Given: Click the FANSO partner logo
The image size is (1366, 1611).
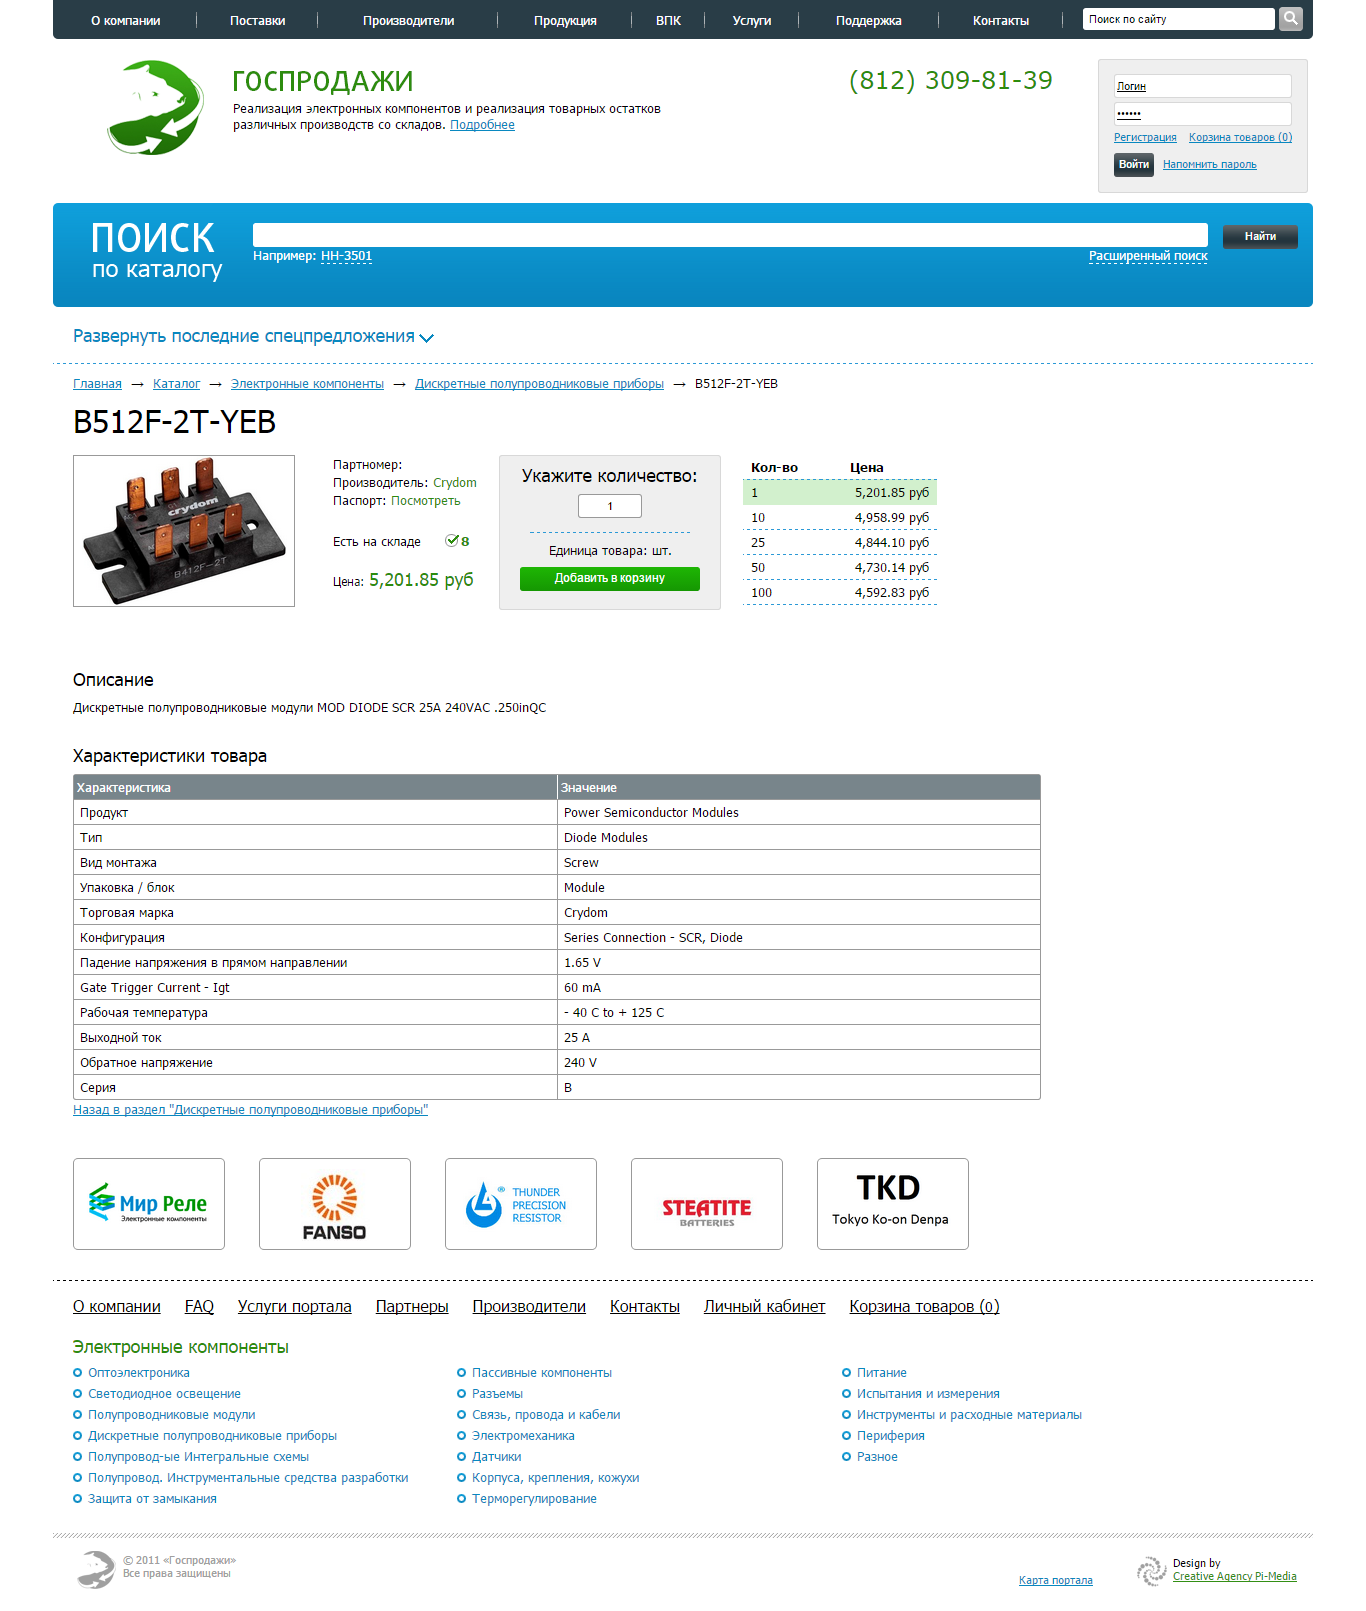Looking at the screenshot, I should coord(335,1204).
